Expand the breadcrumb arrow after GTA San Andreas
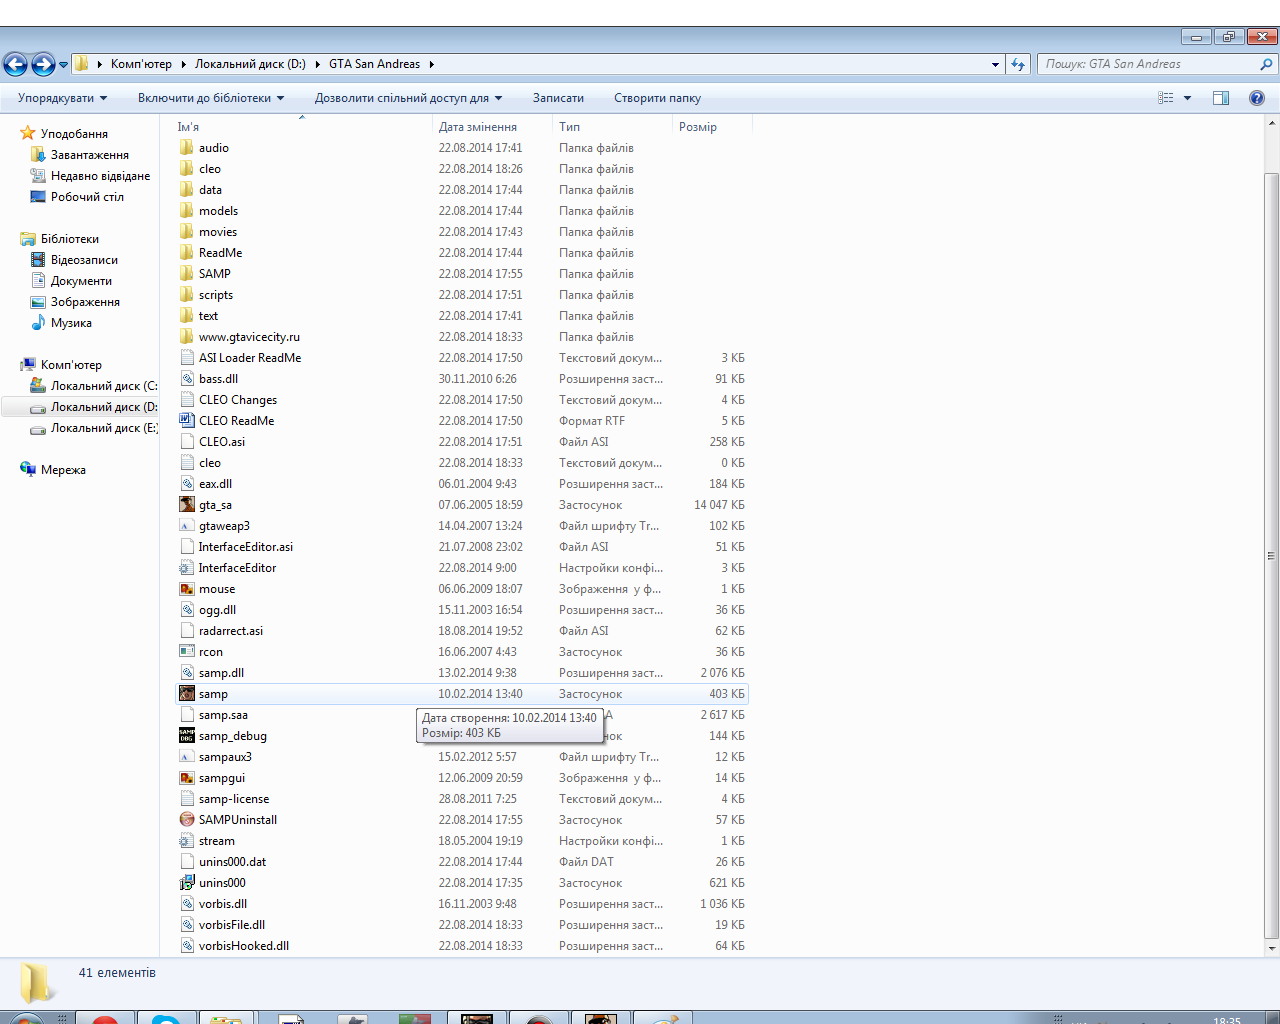 pyautogui.click(x=432, y=64)
